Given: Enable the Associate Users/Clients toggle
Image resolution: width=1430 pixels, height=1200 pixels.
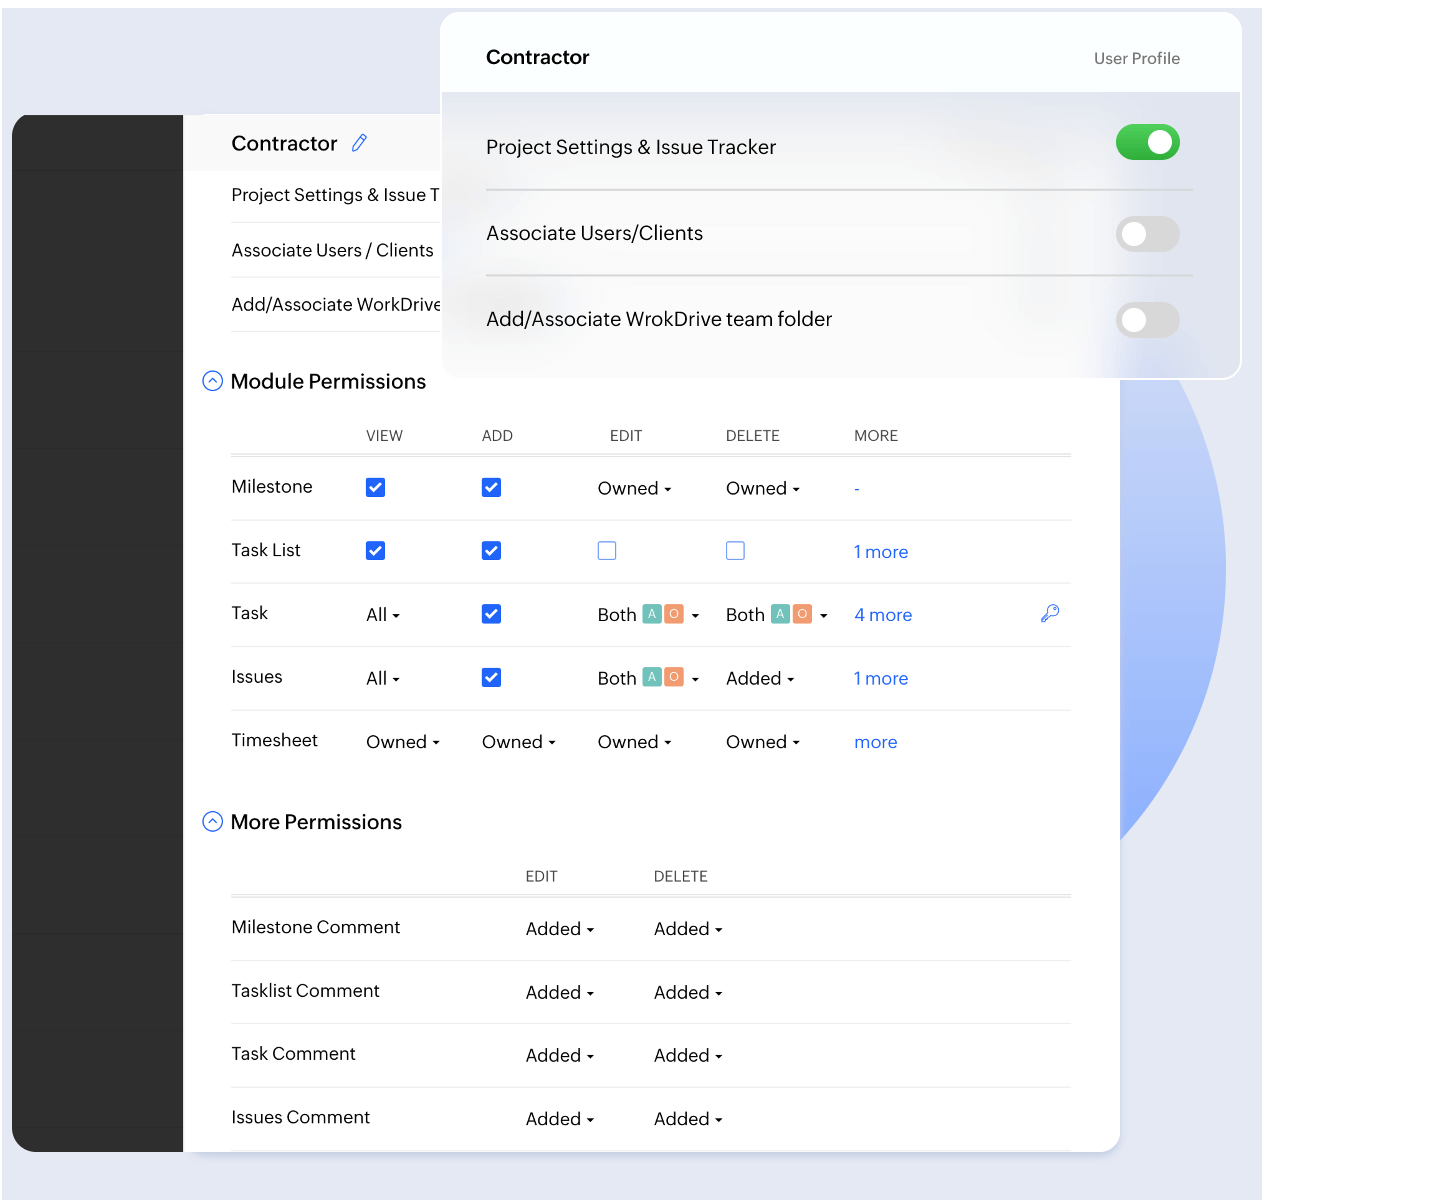Looking at the screenshot, I should click(x=1147, y=234).
